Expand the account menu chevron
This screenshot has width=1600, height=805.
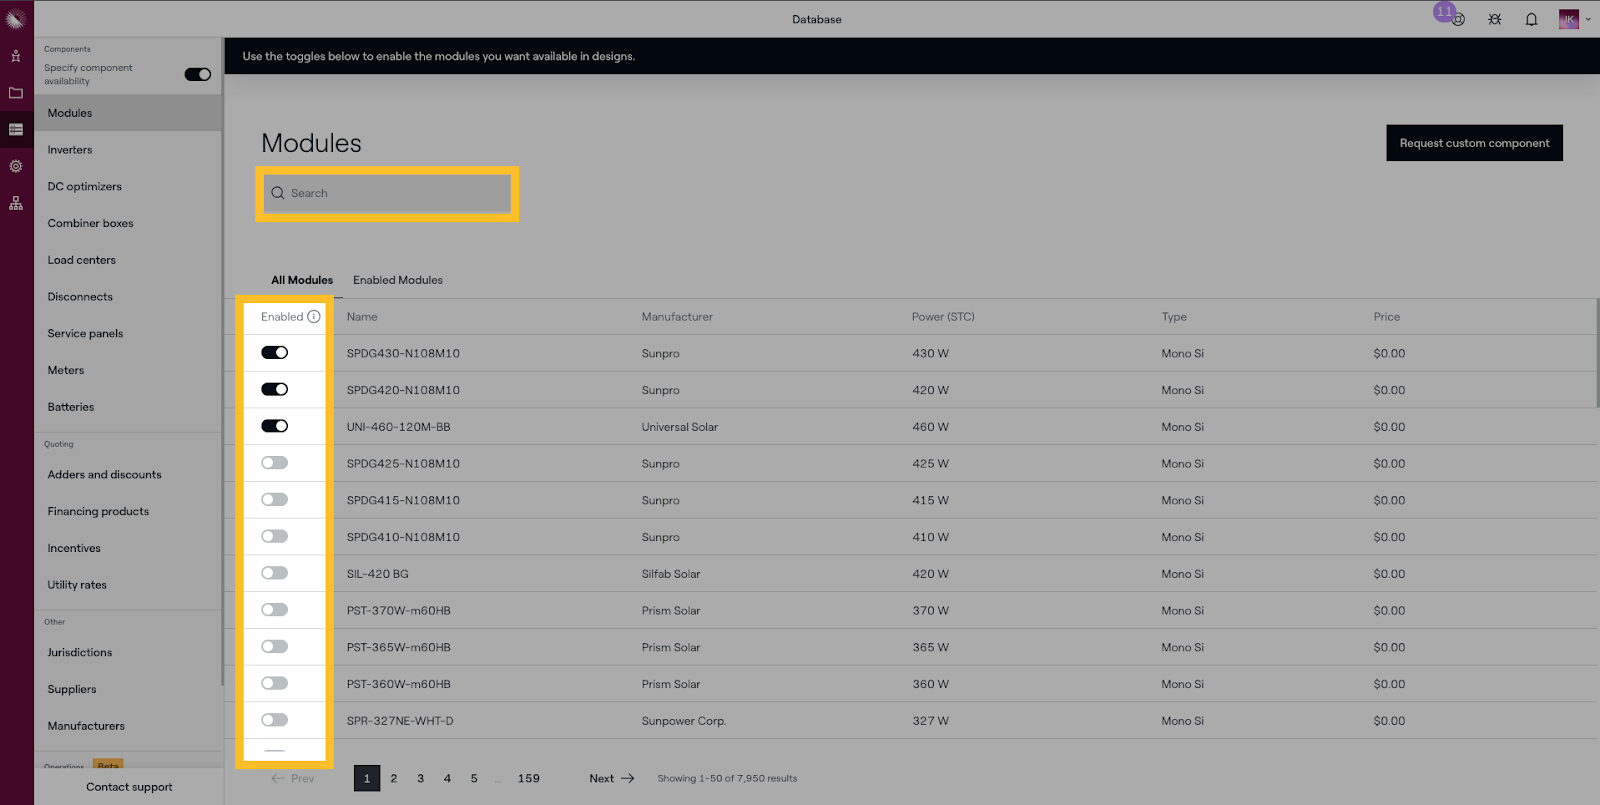point(1588,19)
